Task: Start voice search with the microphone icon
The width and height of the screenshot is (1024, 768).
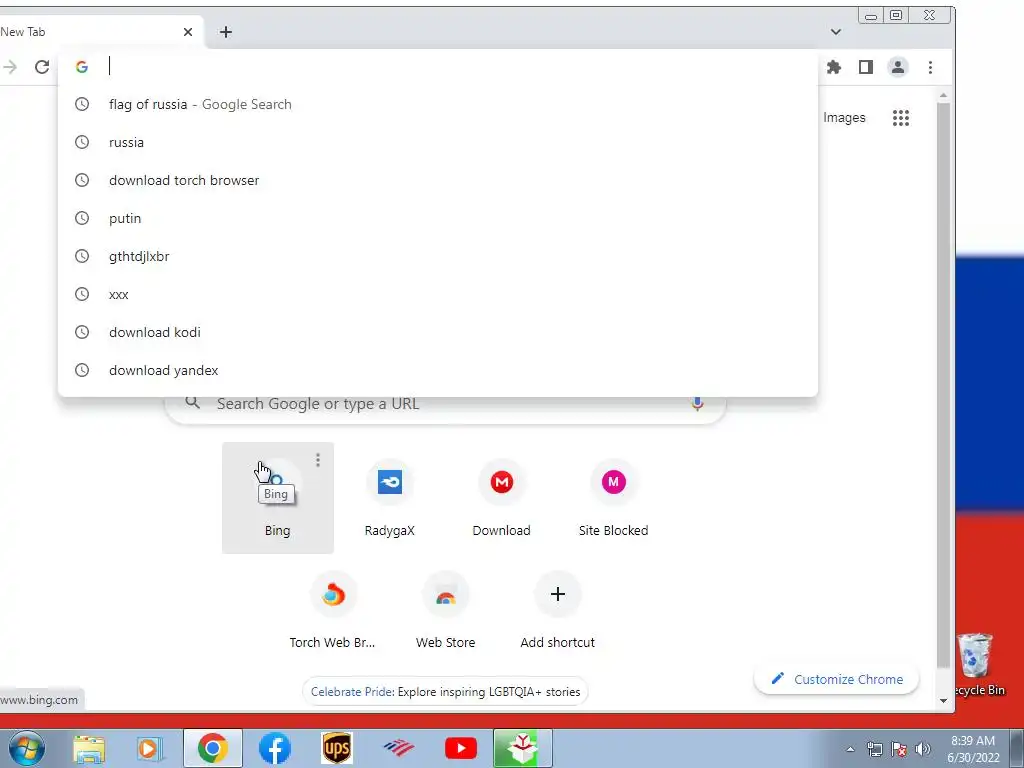Action: (697, 404)
